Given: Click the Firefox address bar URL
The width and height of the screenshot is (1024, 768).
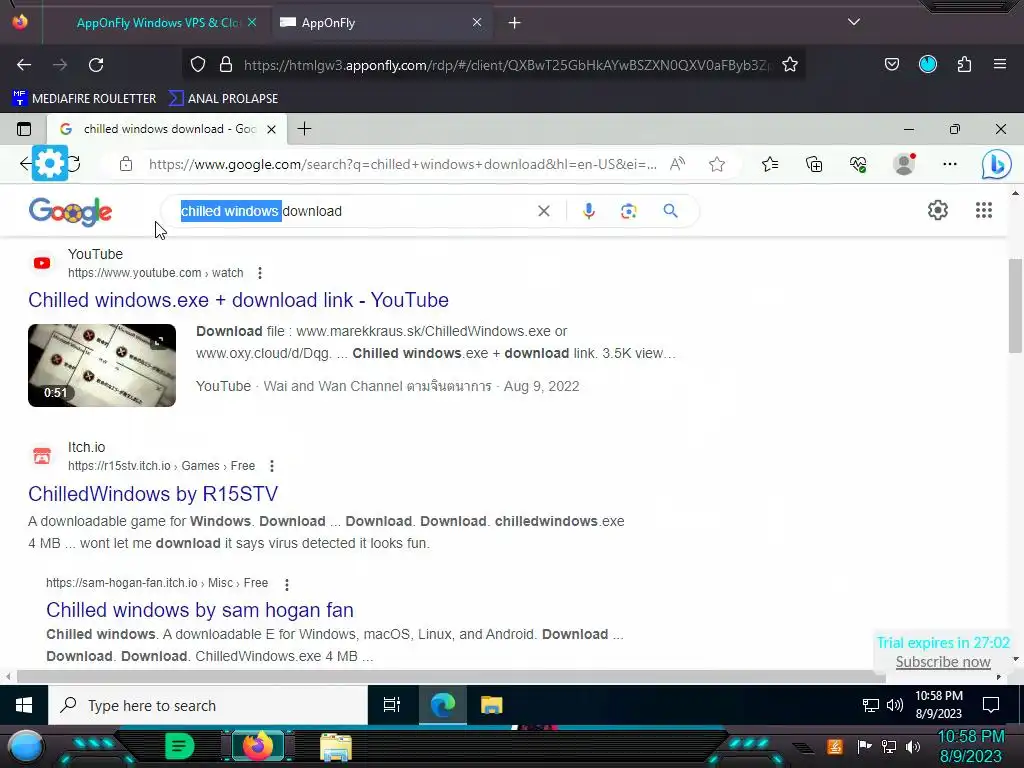Looking at the screenshot, I should point(506,65).
